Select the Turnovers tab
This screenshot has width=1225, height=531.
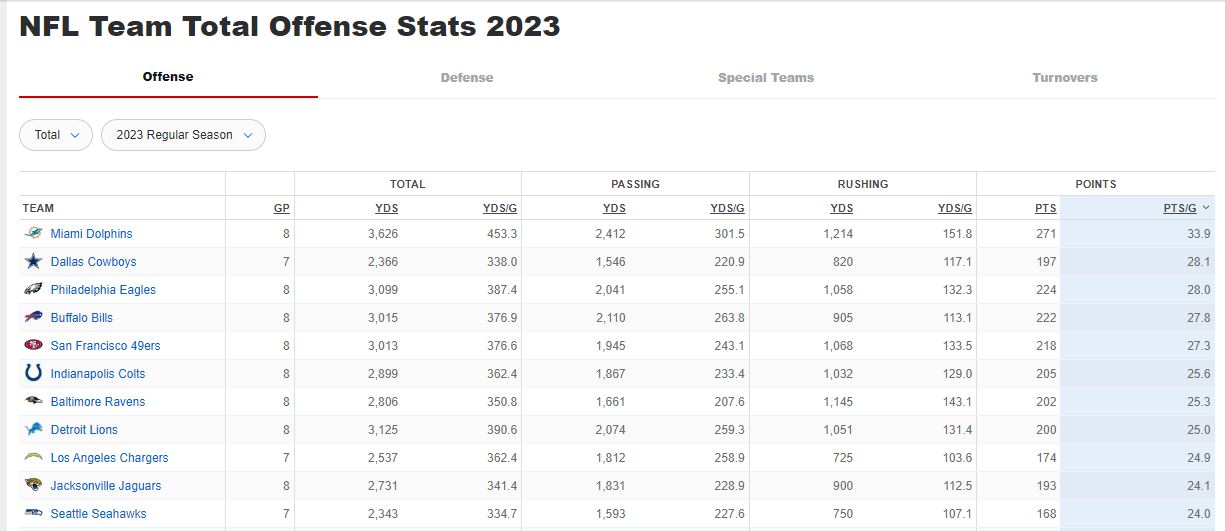pos(1065,78)
